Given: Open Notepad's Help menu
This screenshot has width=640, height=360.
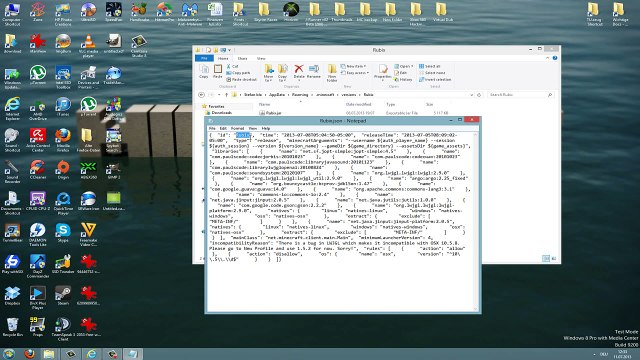Looking at the screenshot, I should (x=266, y=128).
